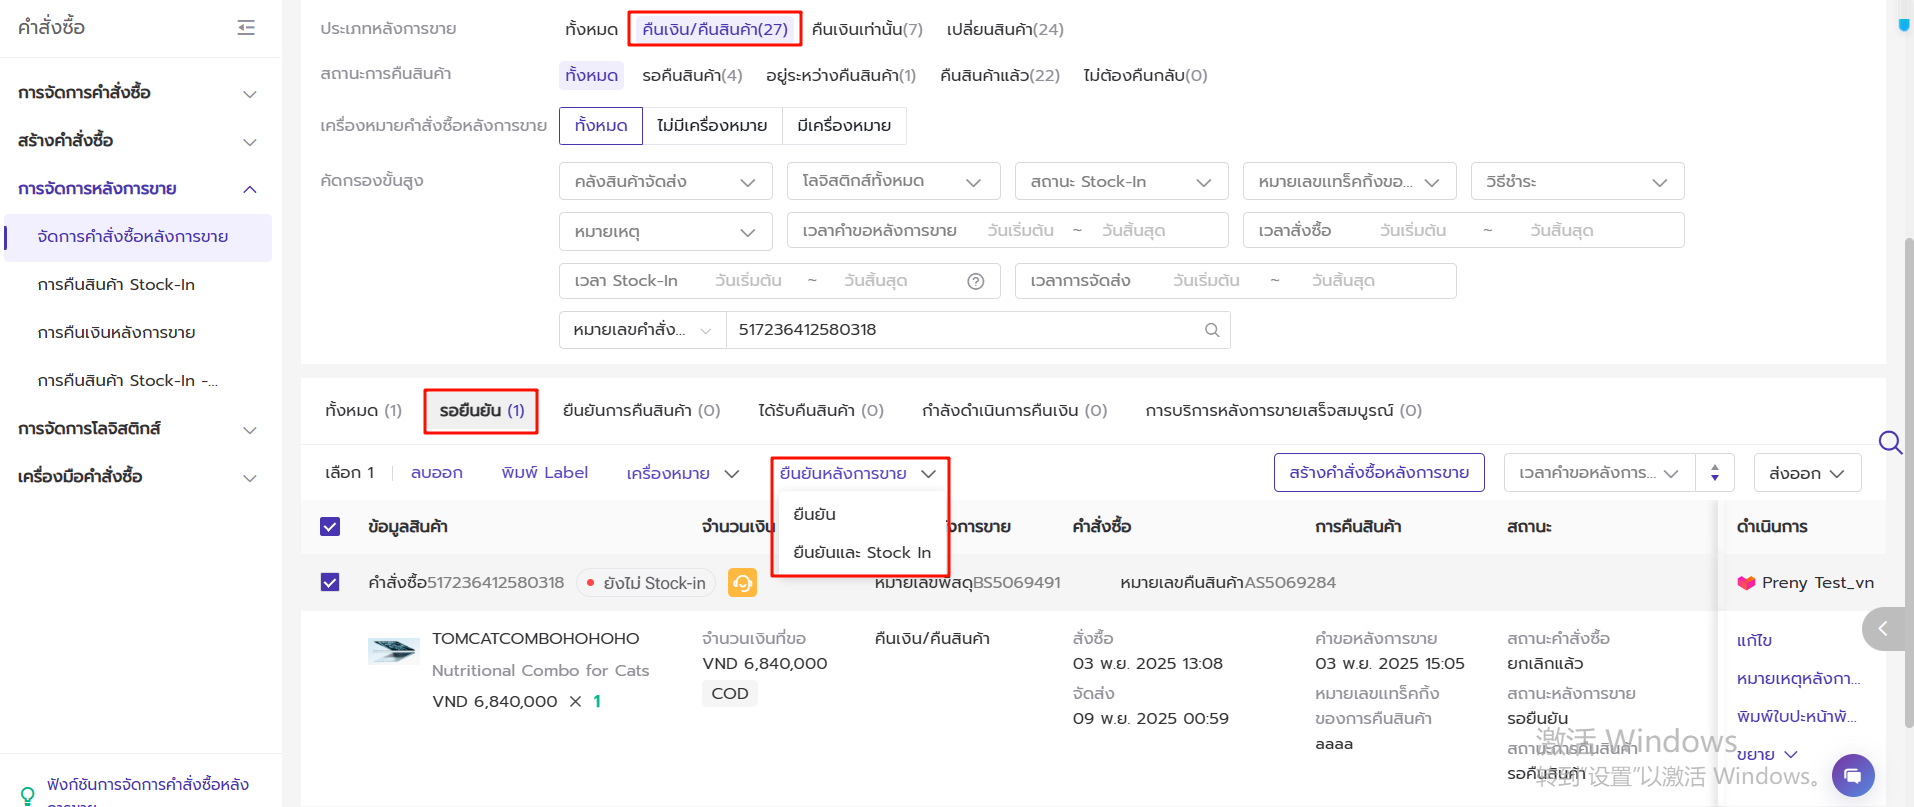The width and height of the screenshot is (1914, 807).
Task: Click สร้างคำสั่งซื้อหลังการขาย button
Action: 1378,473
